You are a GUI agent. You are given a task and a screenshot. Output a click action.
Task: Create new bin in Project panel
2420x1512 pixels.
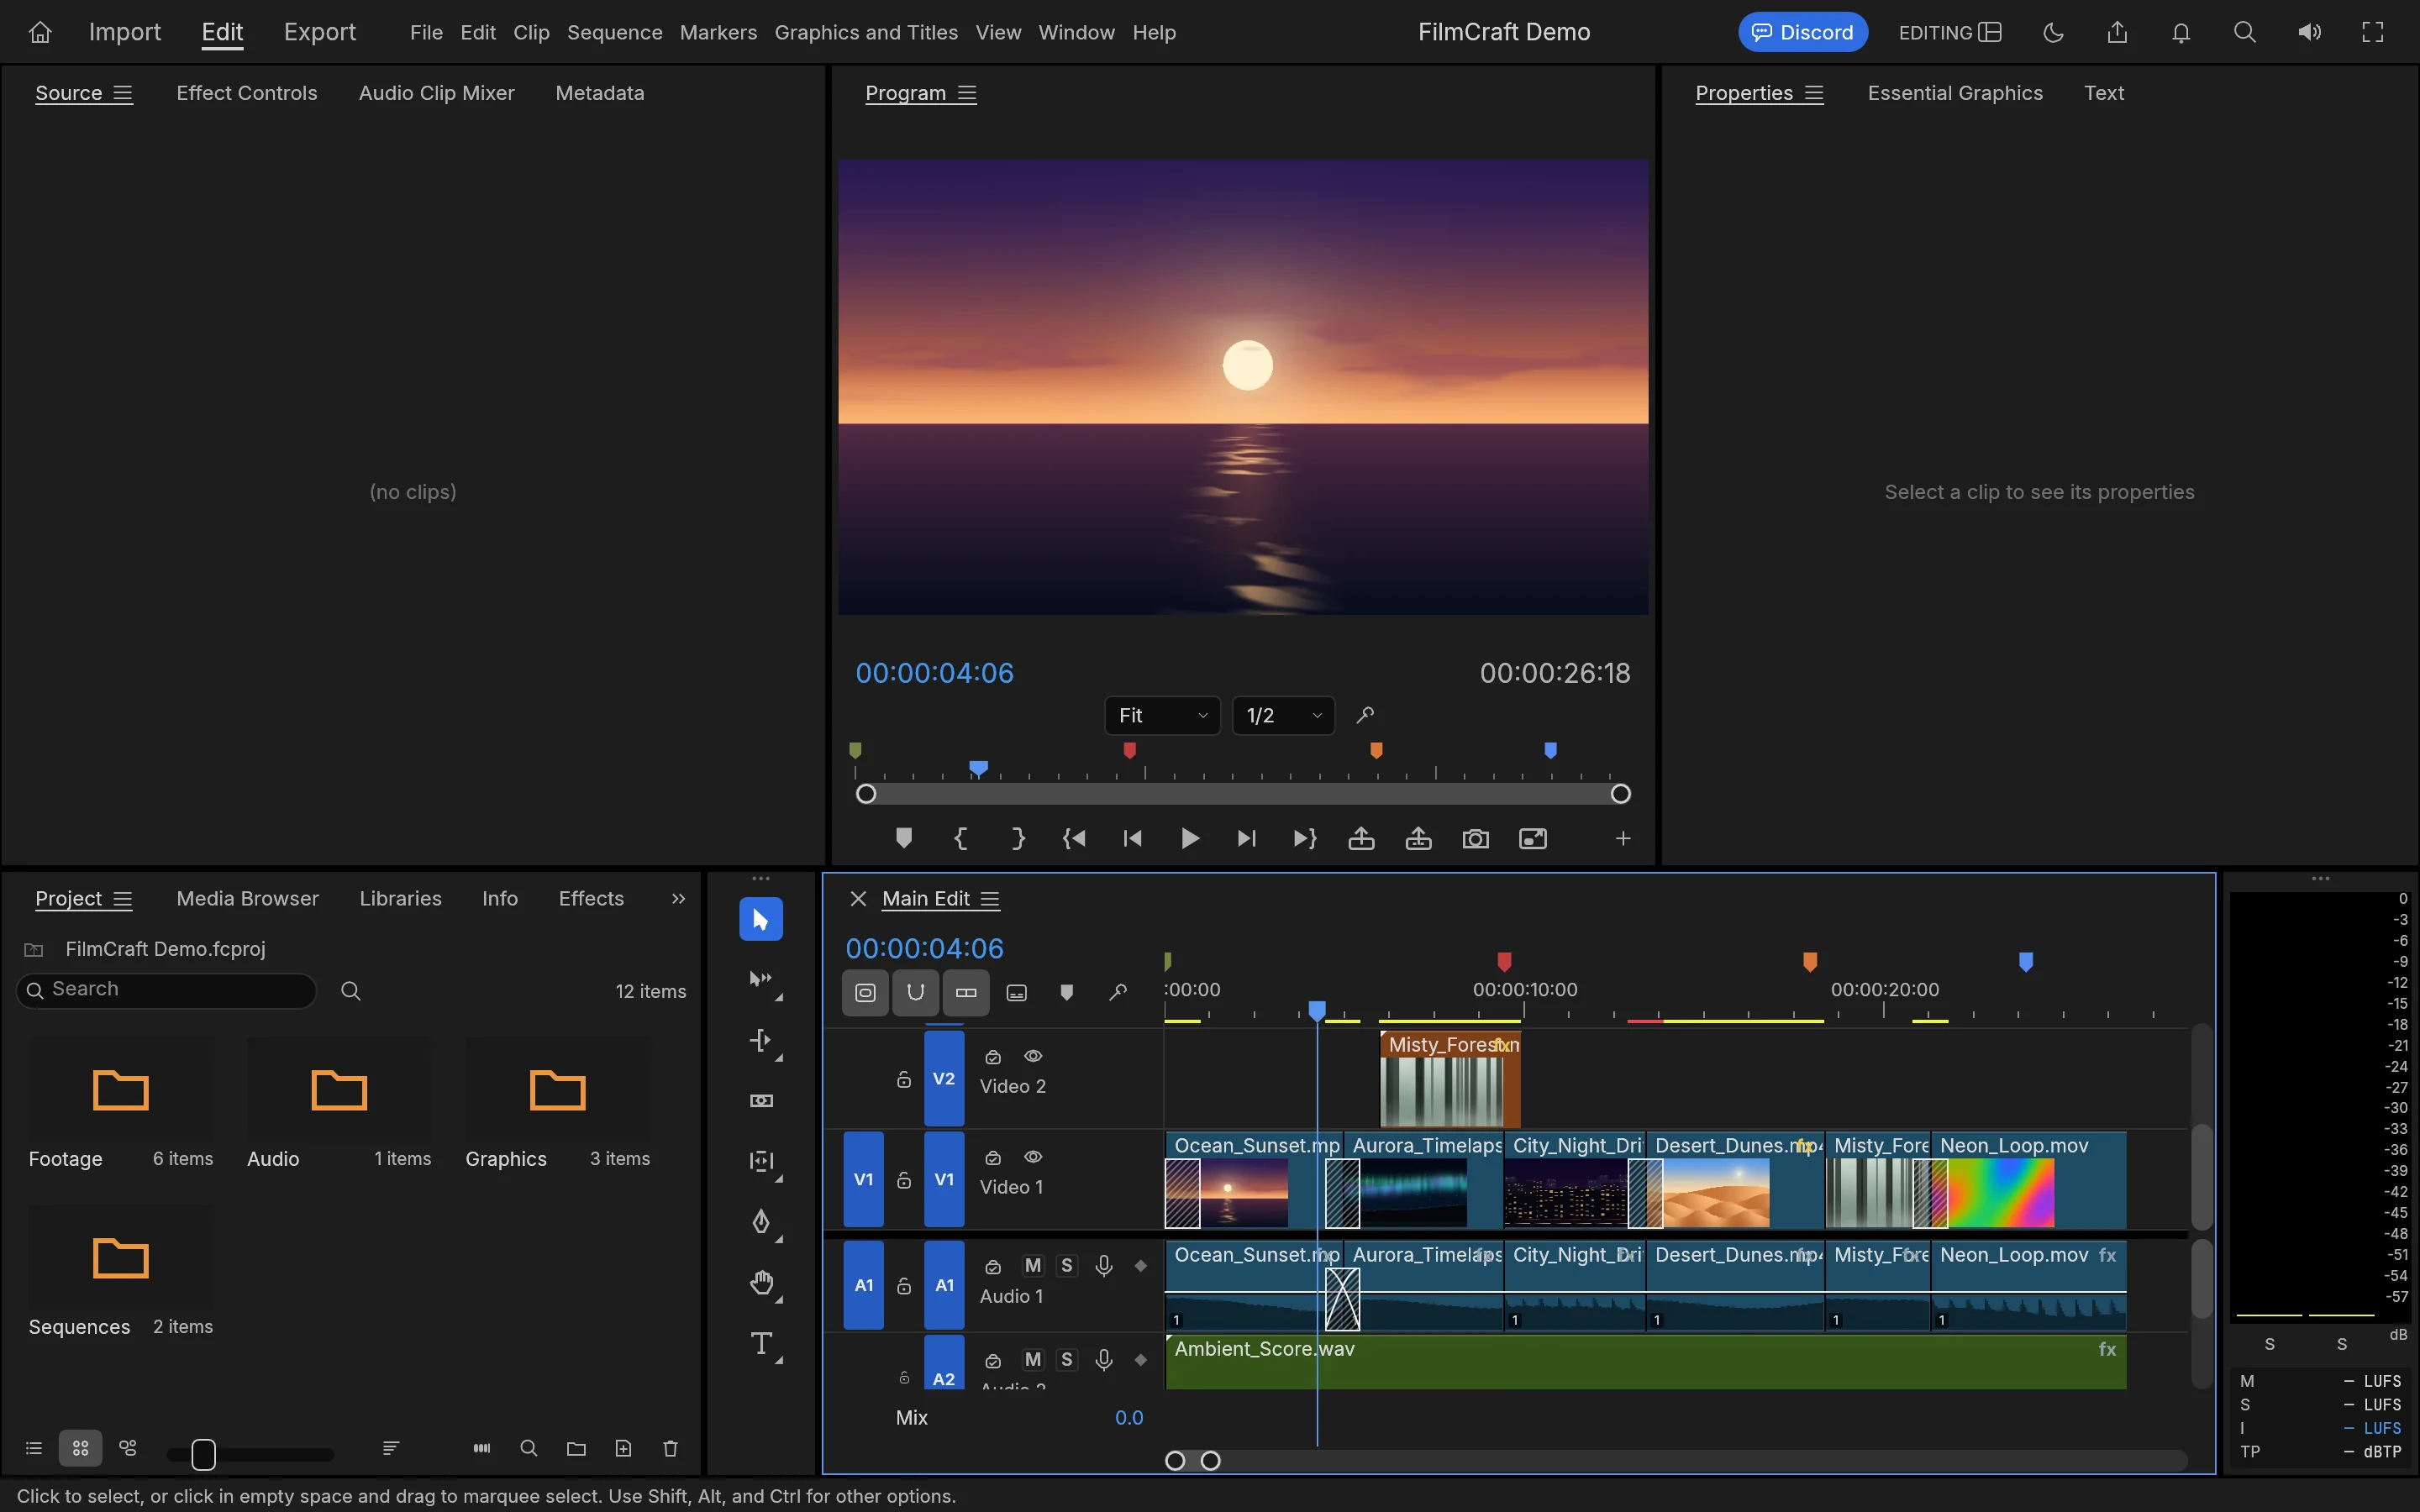(576, 1448)
